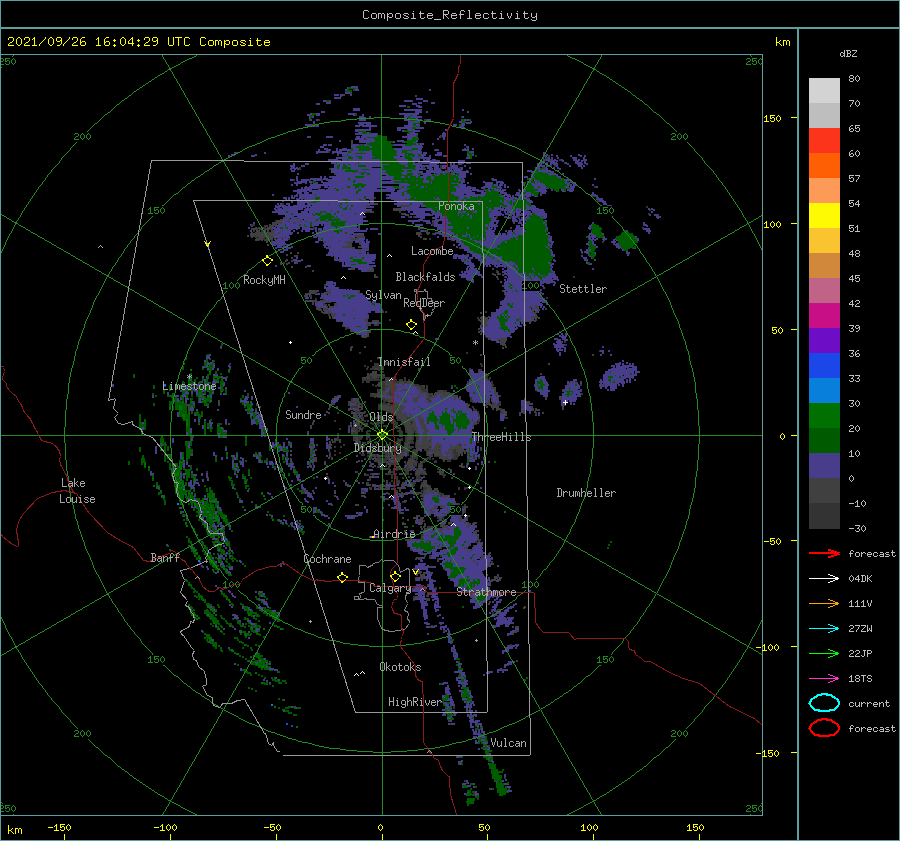Click the cyan current ellipse legend icon
The image size is (900, 841).
(x=824, y=703)
